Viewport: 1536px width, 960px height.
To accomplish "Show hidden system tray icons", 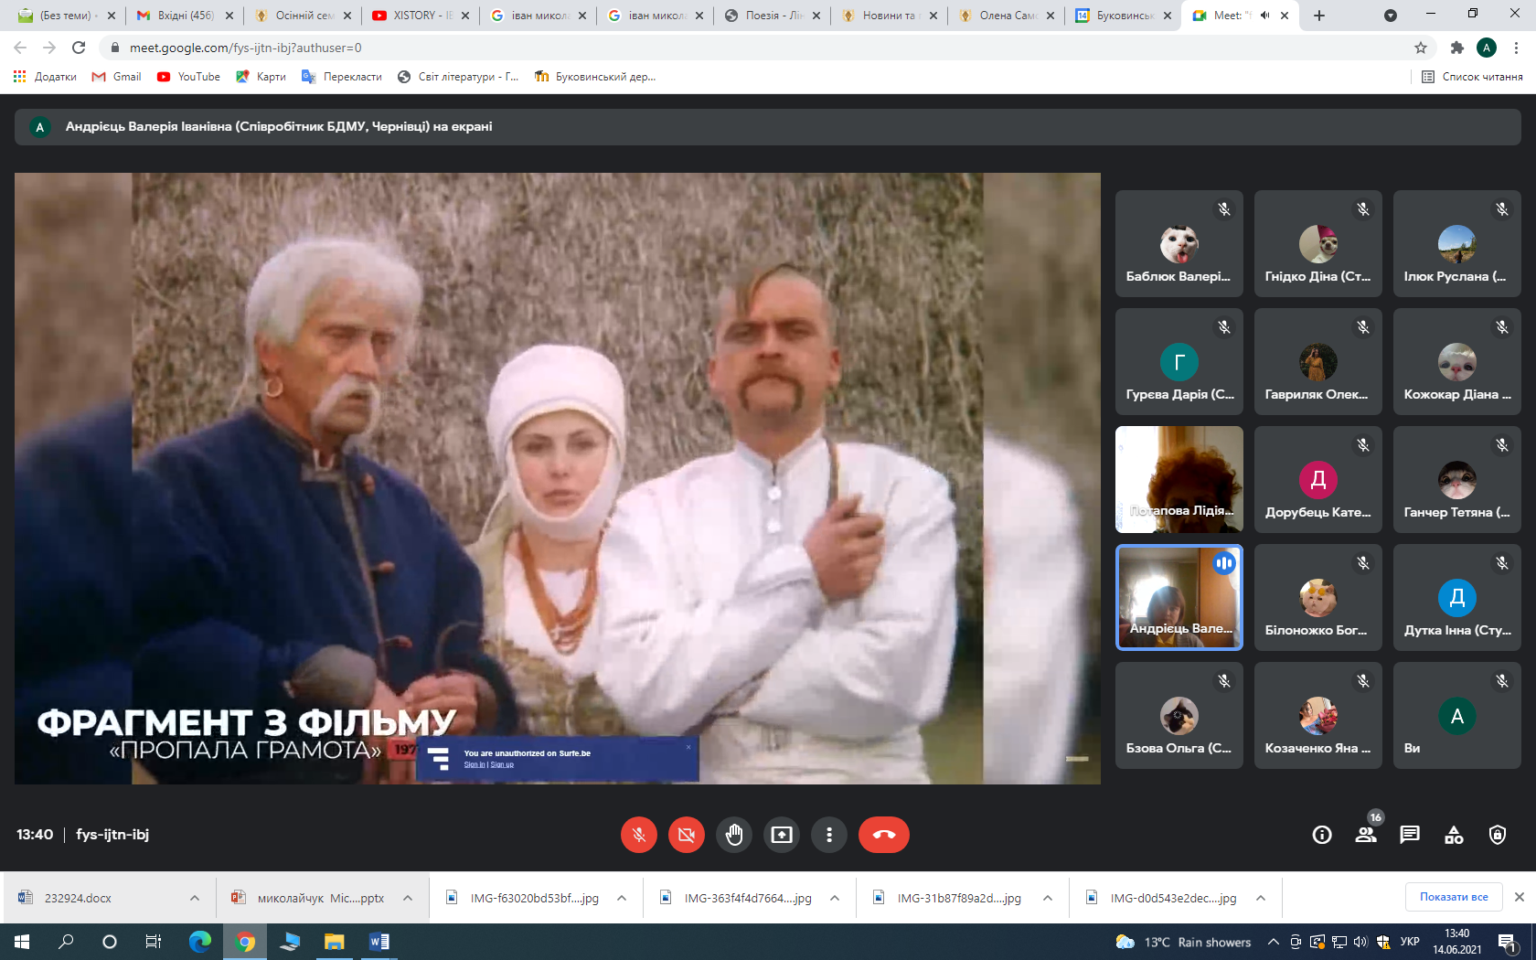I will click(x=1273, y=941).
